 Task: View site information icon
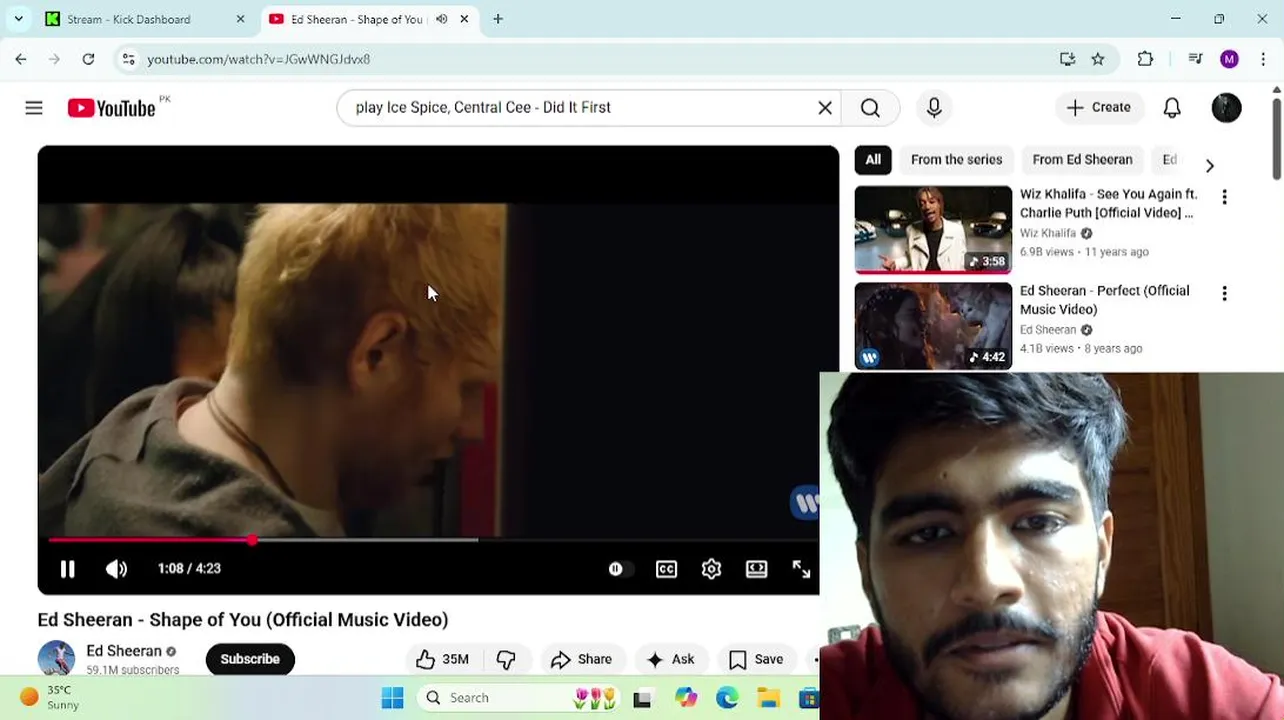(128, 59)
